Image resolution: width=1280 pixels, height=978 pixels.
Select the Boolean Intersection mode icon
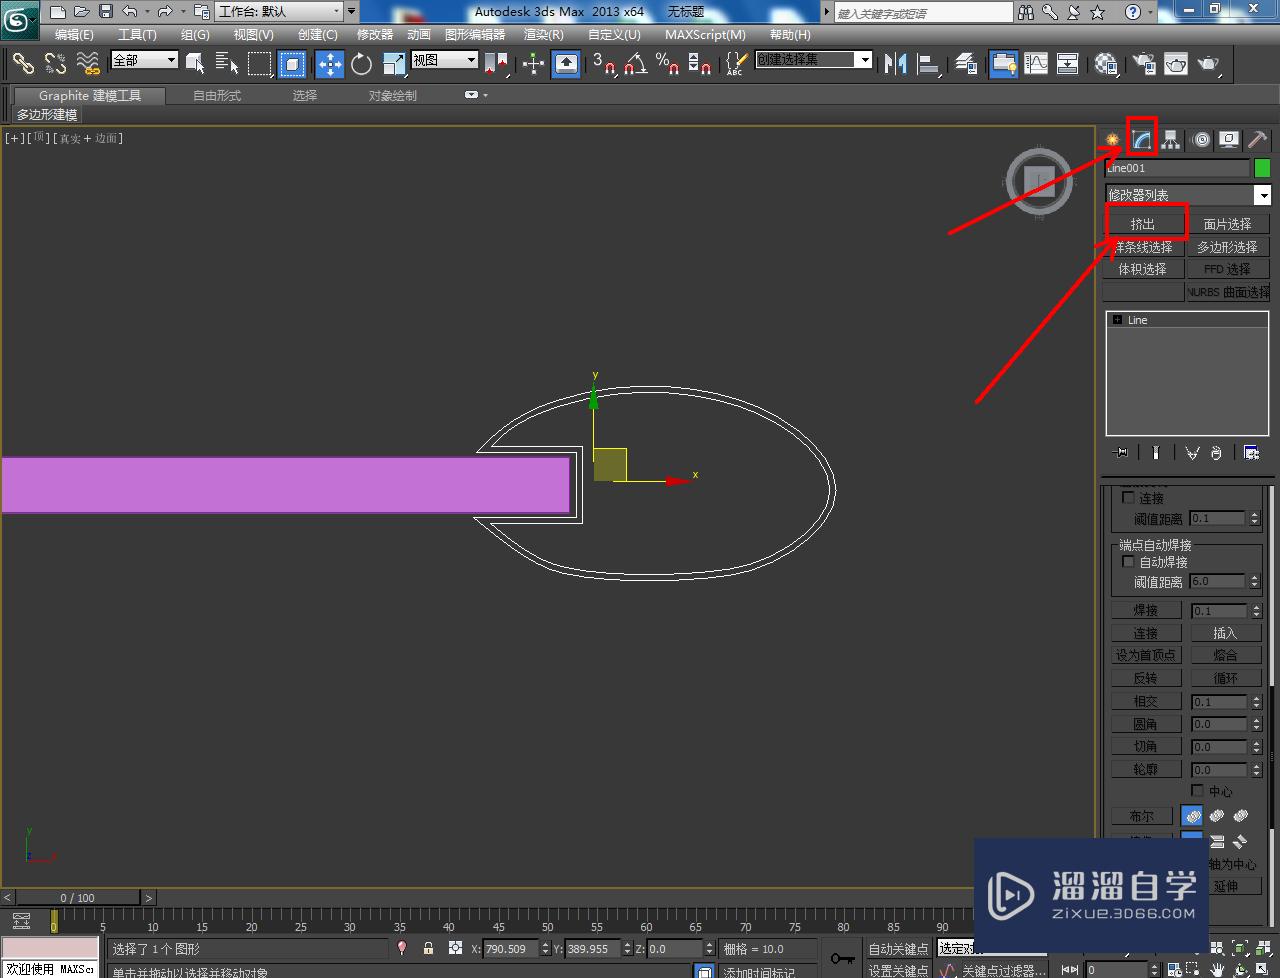[x=1241, y=816]
